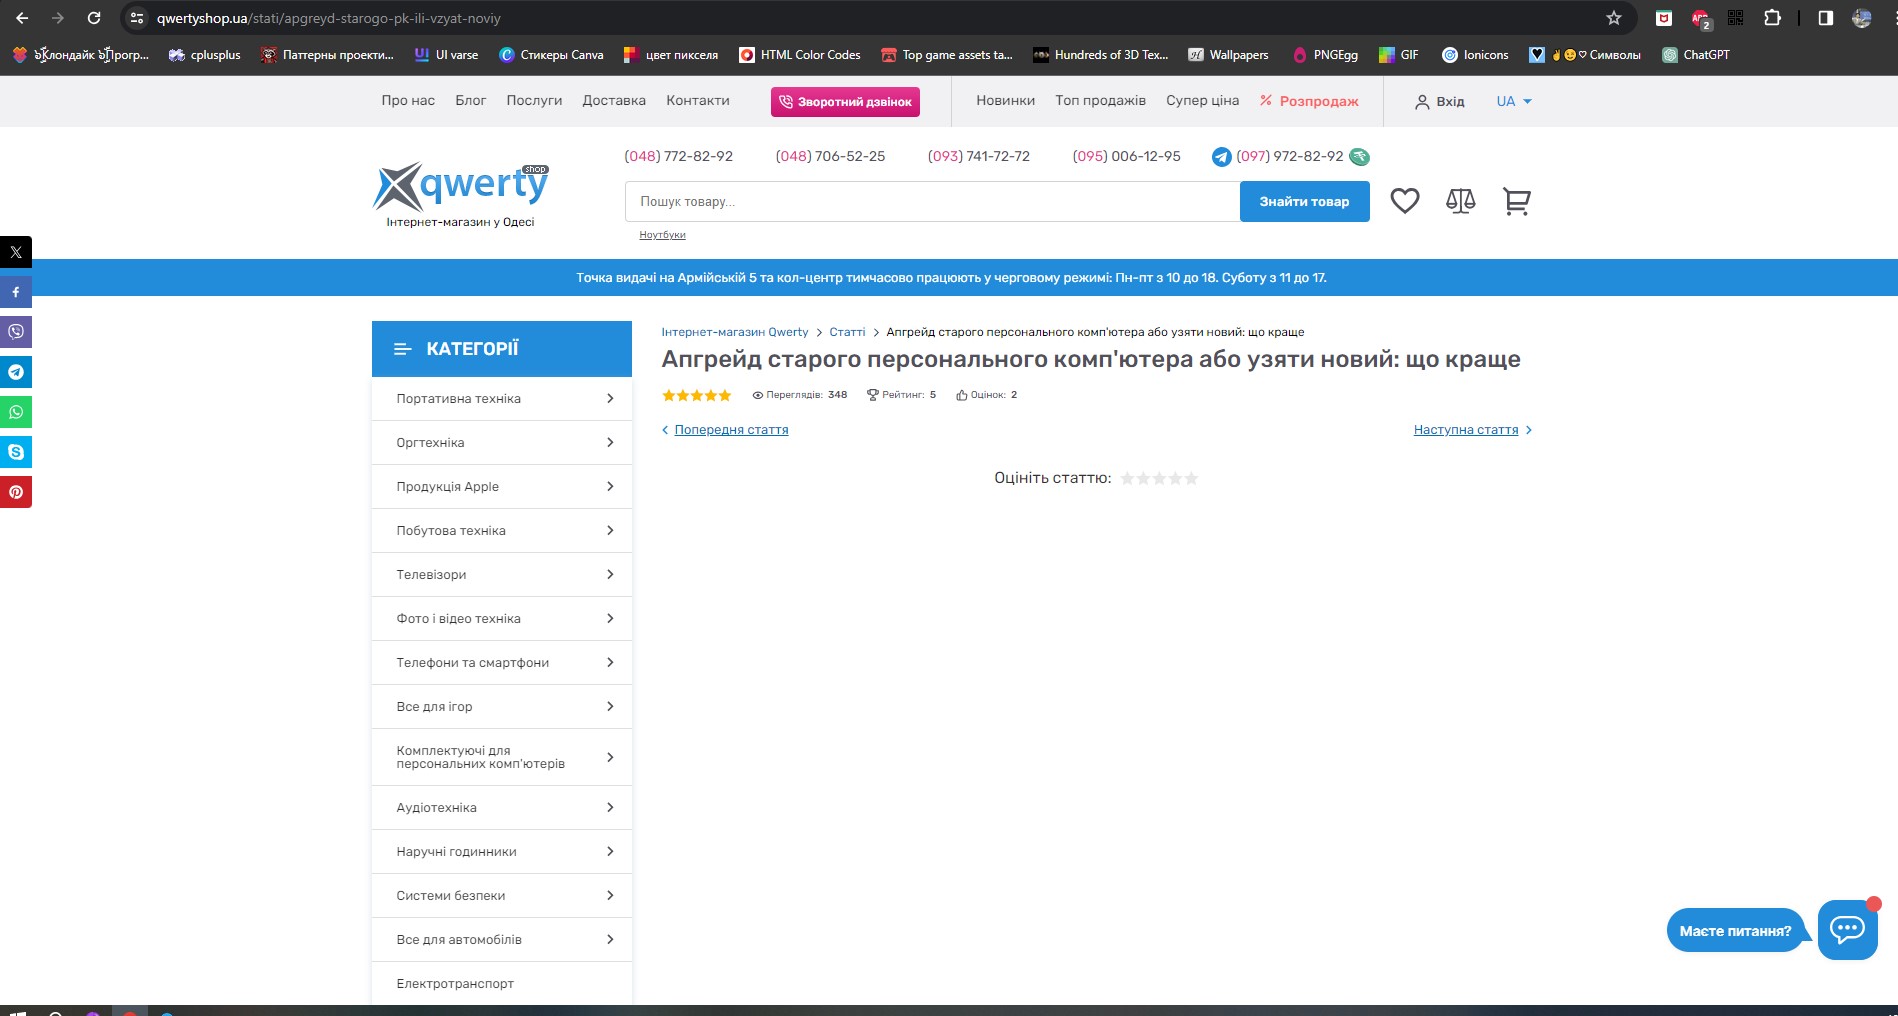Open the UA language dropdown

[1513, 101]
